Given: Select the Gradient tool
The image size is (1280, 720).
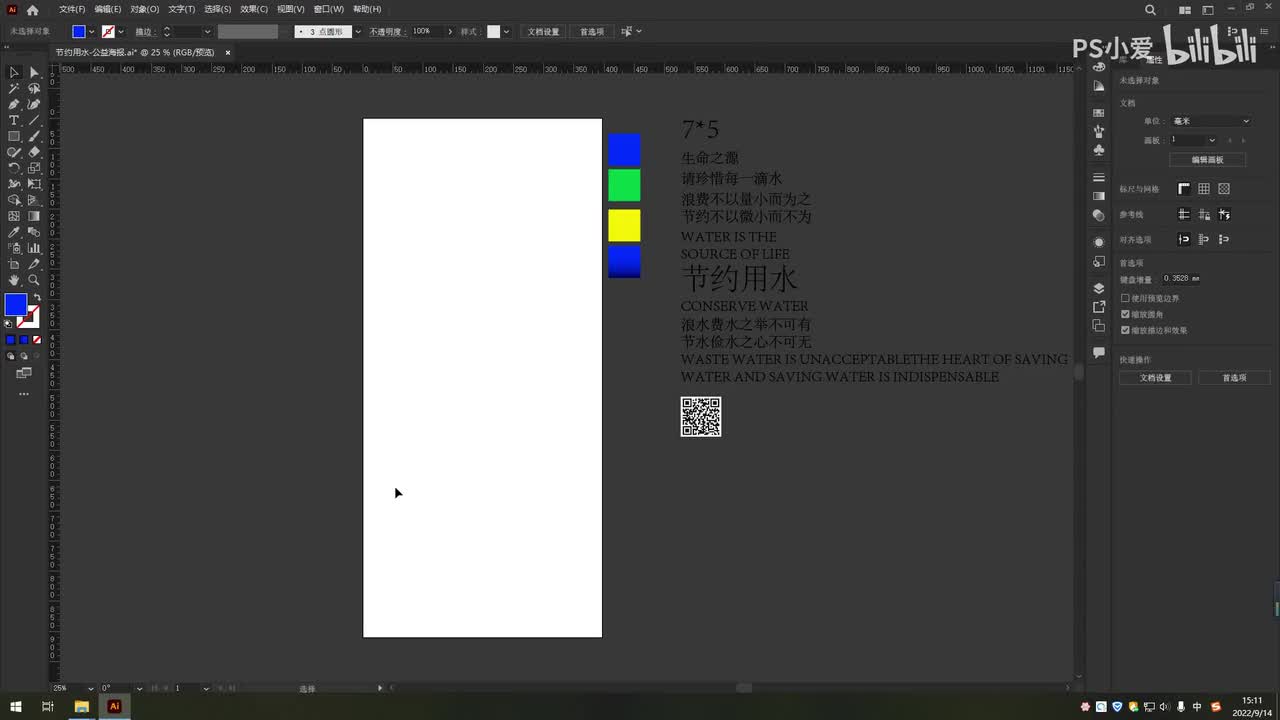Looking at the screenshot, I should pyautogui.click(x=34, y=216).
